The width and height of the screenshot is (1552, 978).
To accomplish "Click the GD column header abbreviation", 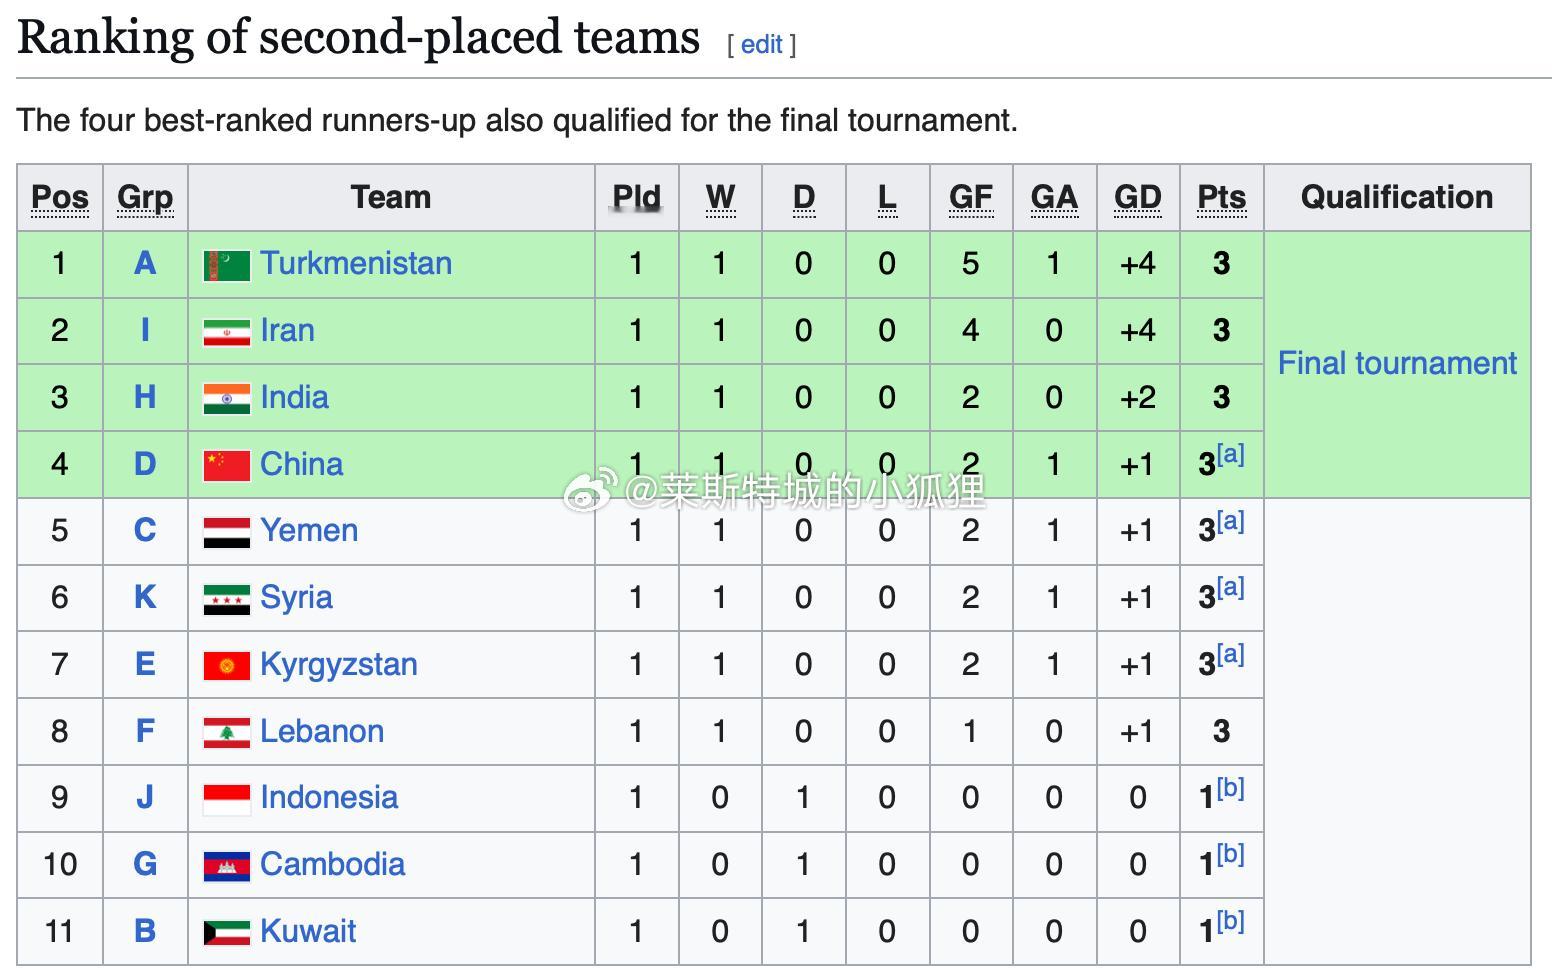I will [x=1138, y=197].
